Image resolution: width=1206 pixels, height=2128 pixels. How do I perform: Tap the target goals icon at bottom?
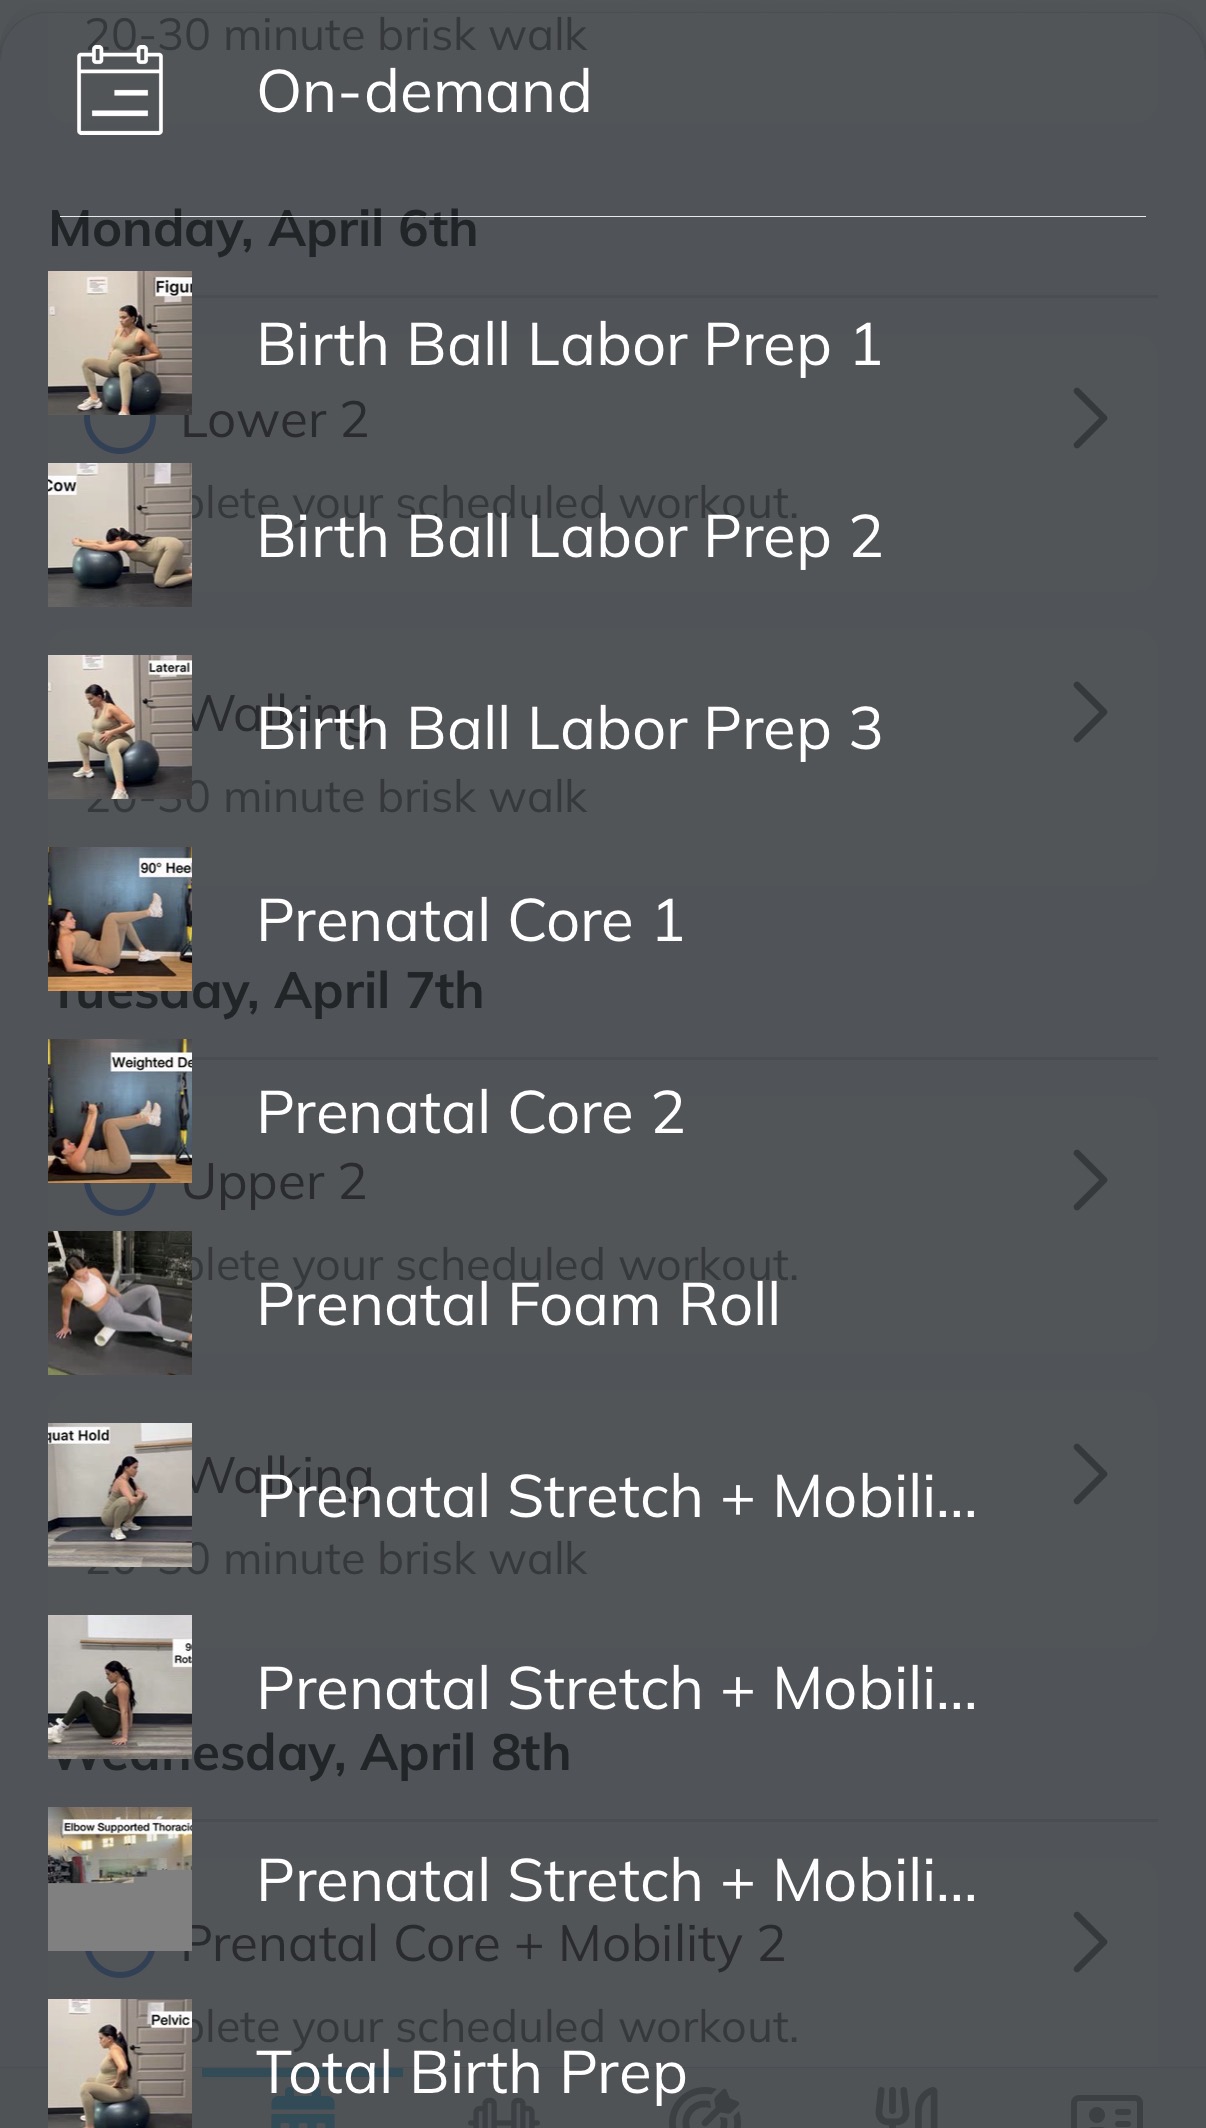704,2108
